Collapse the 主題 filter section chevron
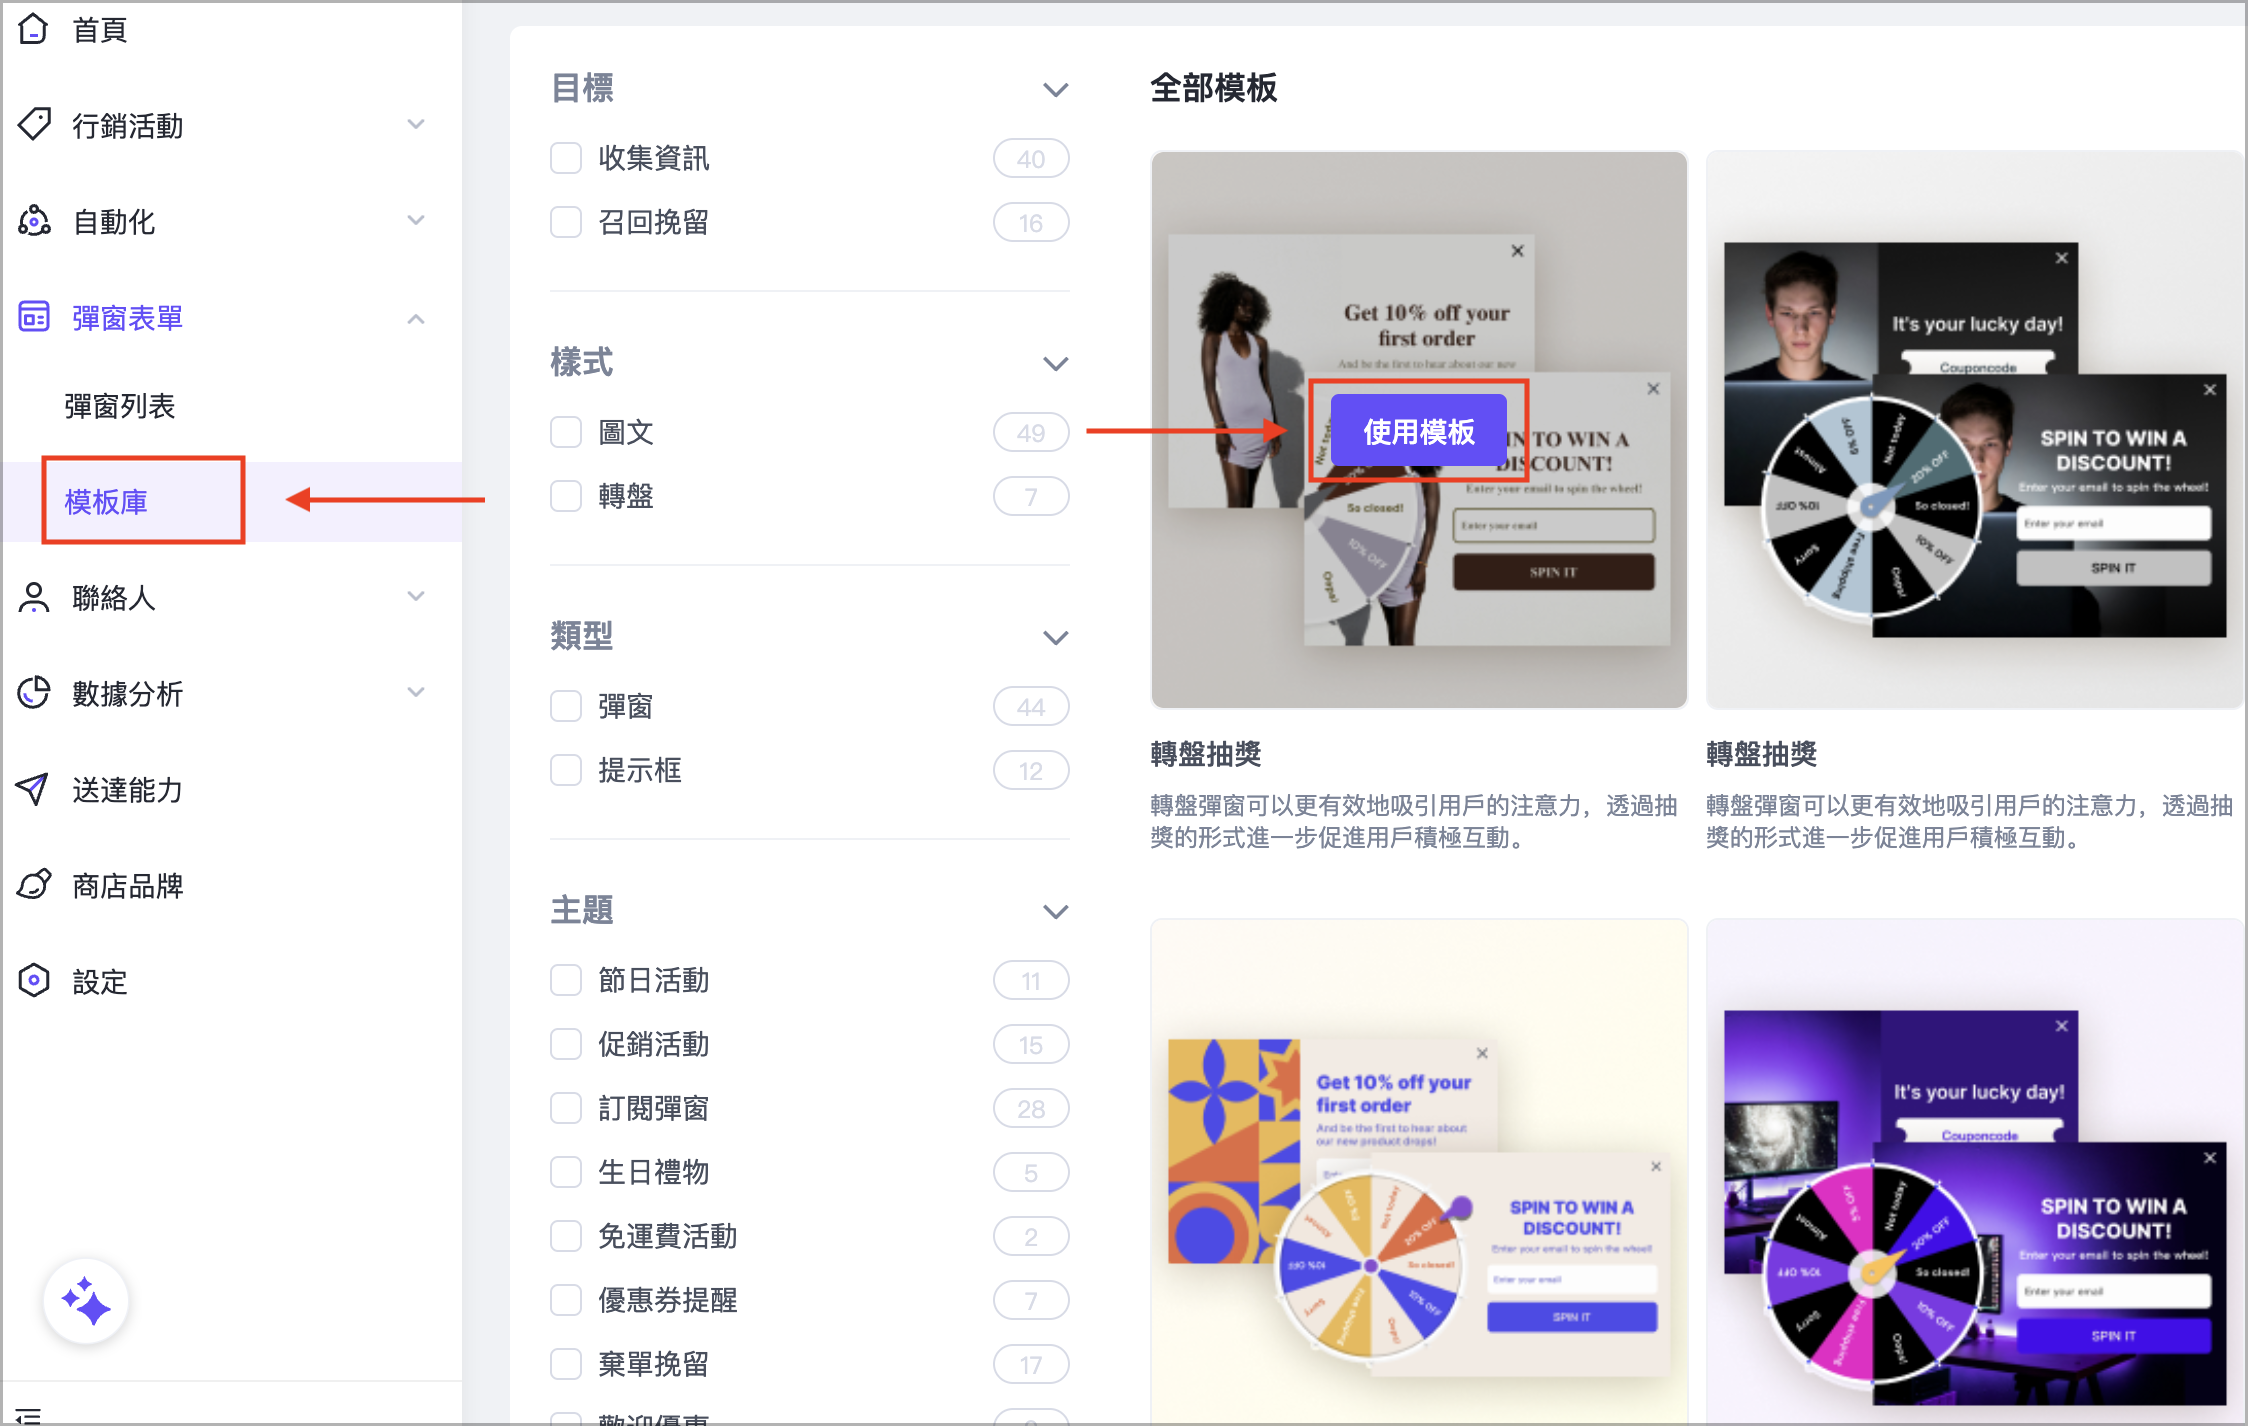The width and height of the screenshot is (2248, 1426). (x=1055, y=911)
